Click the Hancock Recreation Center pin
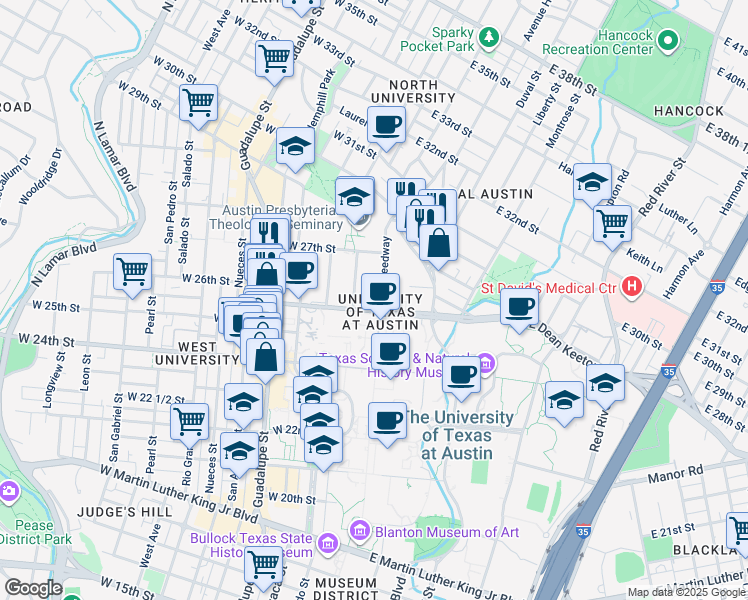The image size is (748, 600). click(x=668, y=41)
